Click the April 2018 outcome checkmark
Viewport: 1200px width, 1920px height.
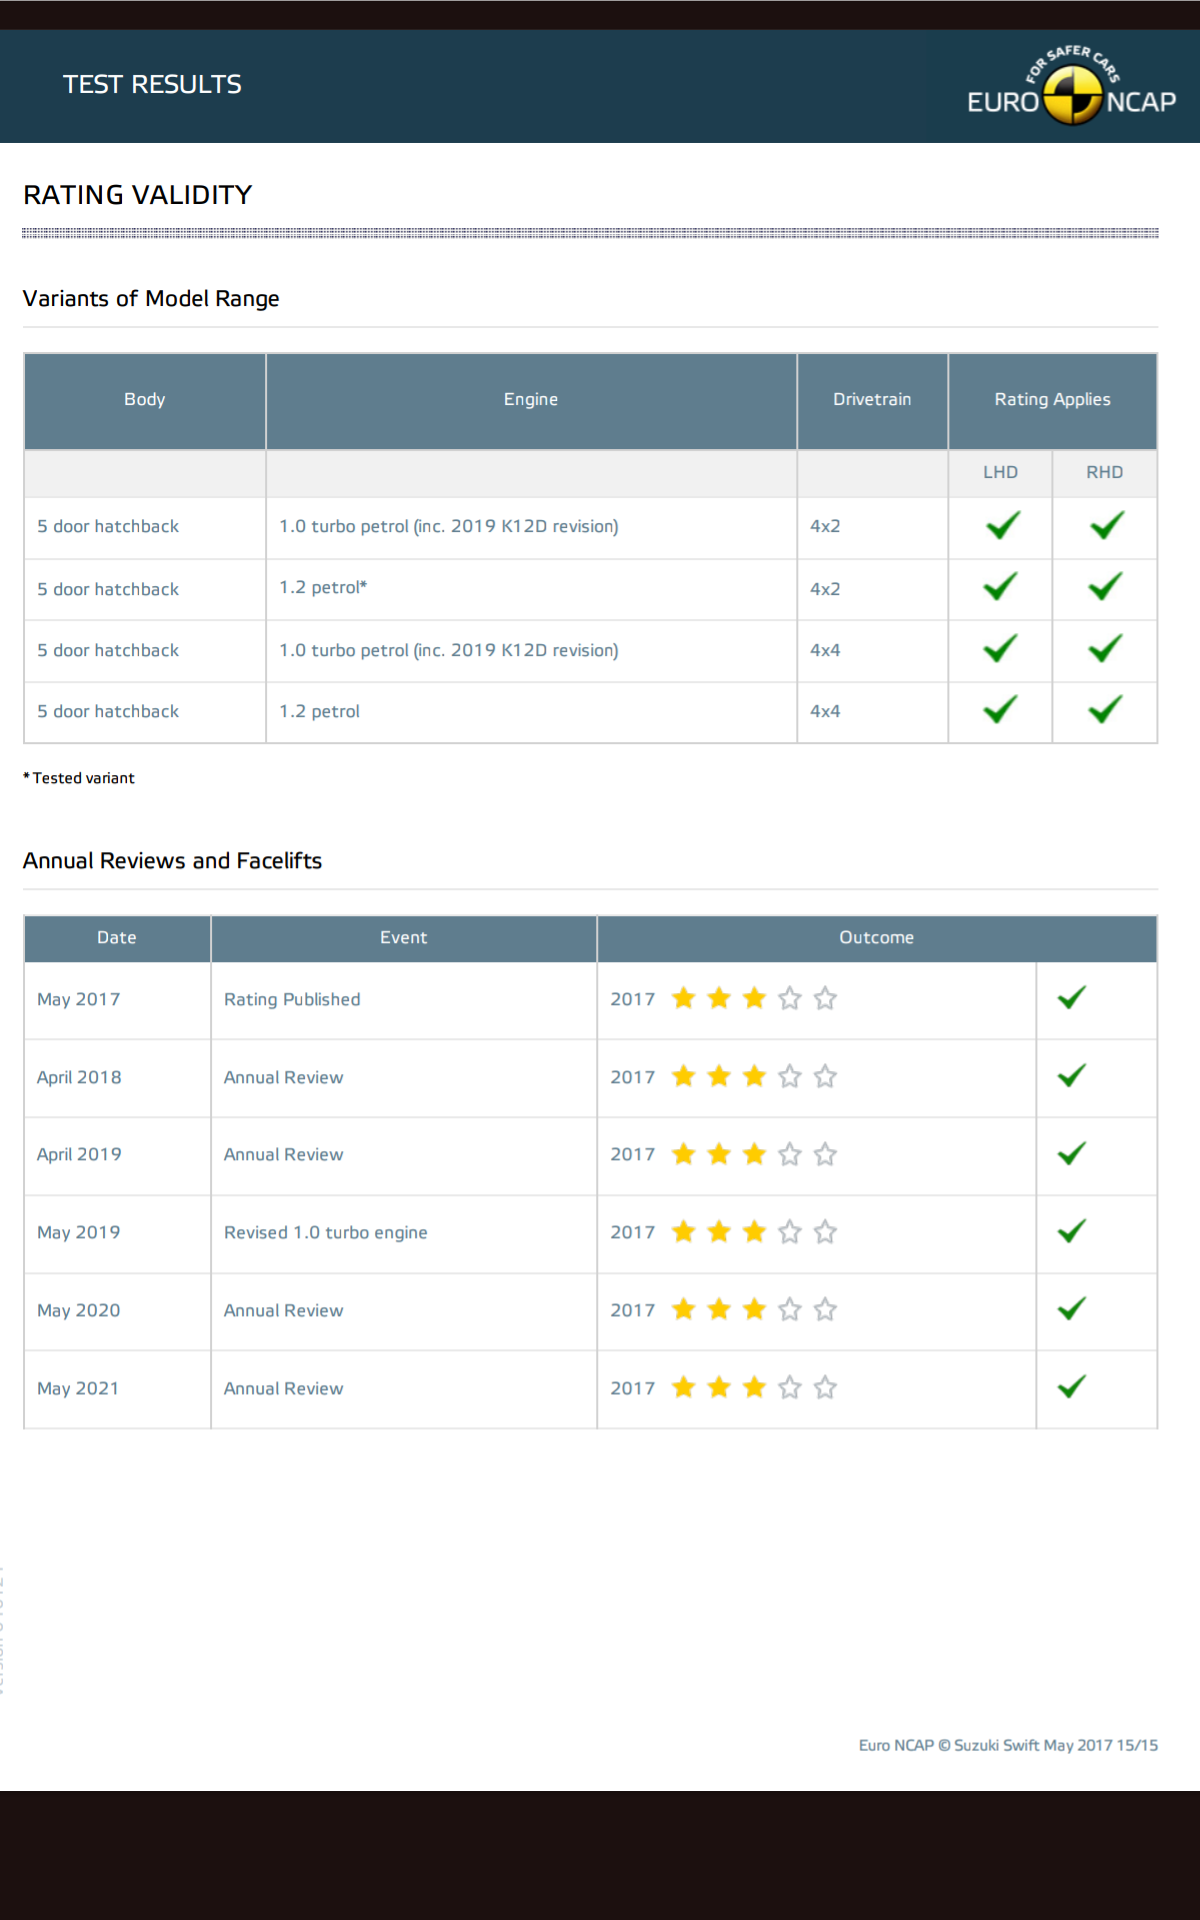tap(1071, 1075)
